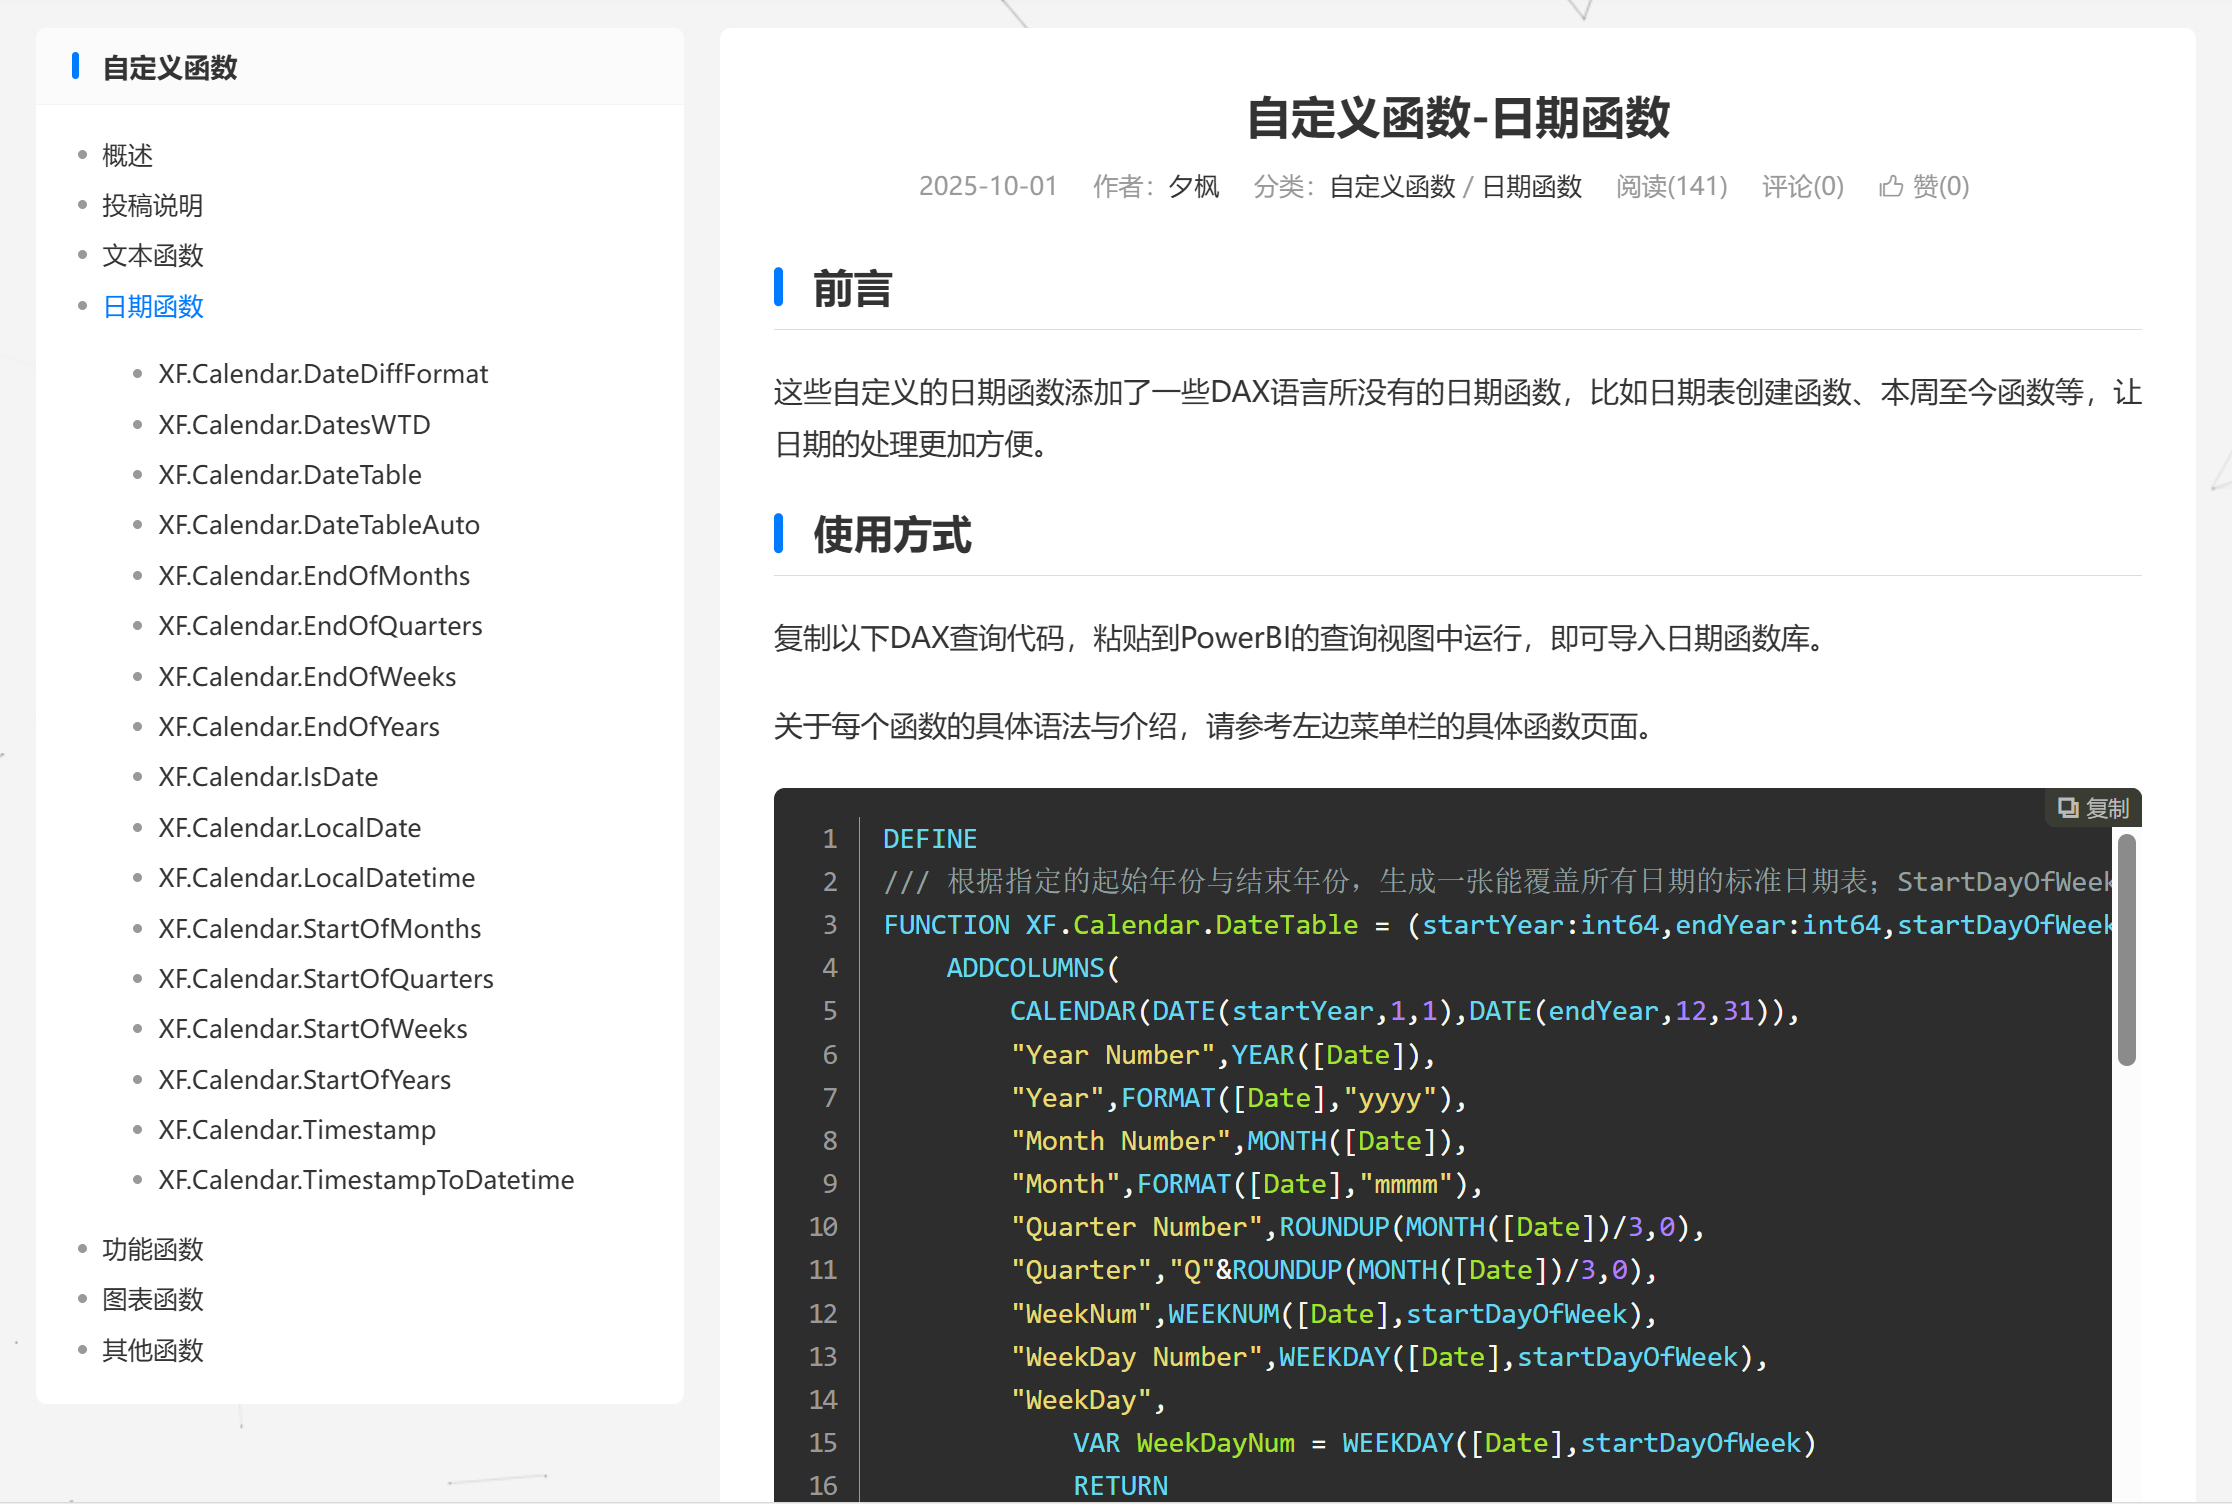
Task: Select XF.Calendar.DateTableAuto link
Action: 318,525
